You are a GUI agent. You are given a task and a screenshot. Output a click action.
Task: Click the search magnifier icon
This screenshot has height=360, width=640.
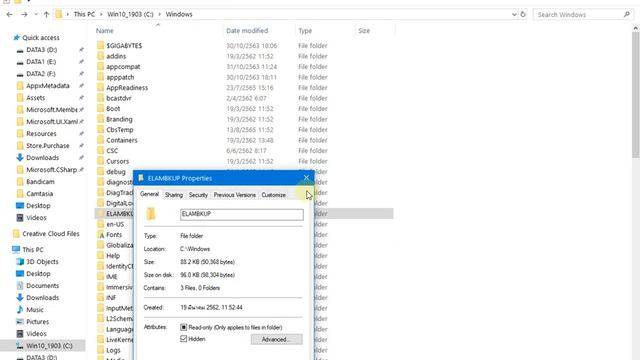[627, 14]
